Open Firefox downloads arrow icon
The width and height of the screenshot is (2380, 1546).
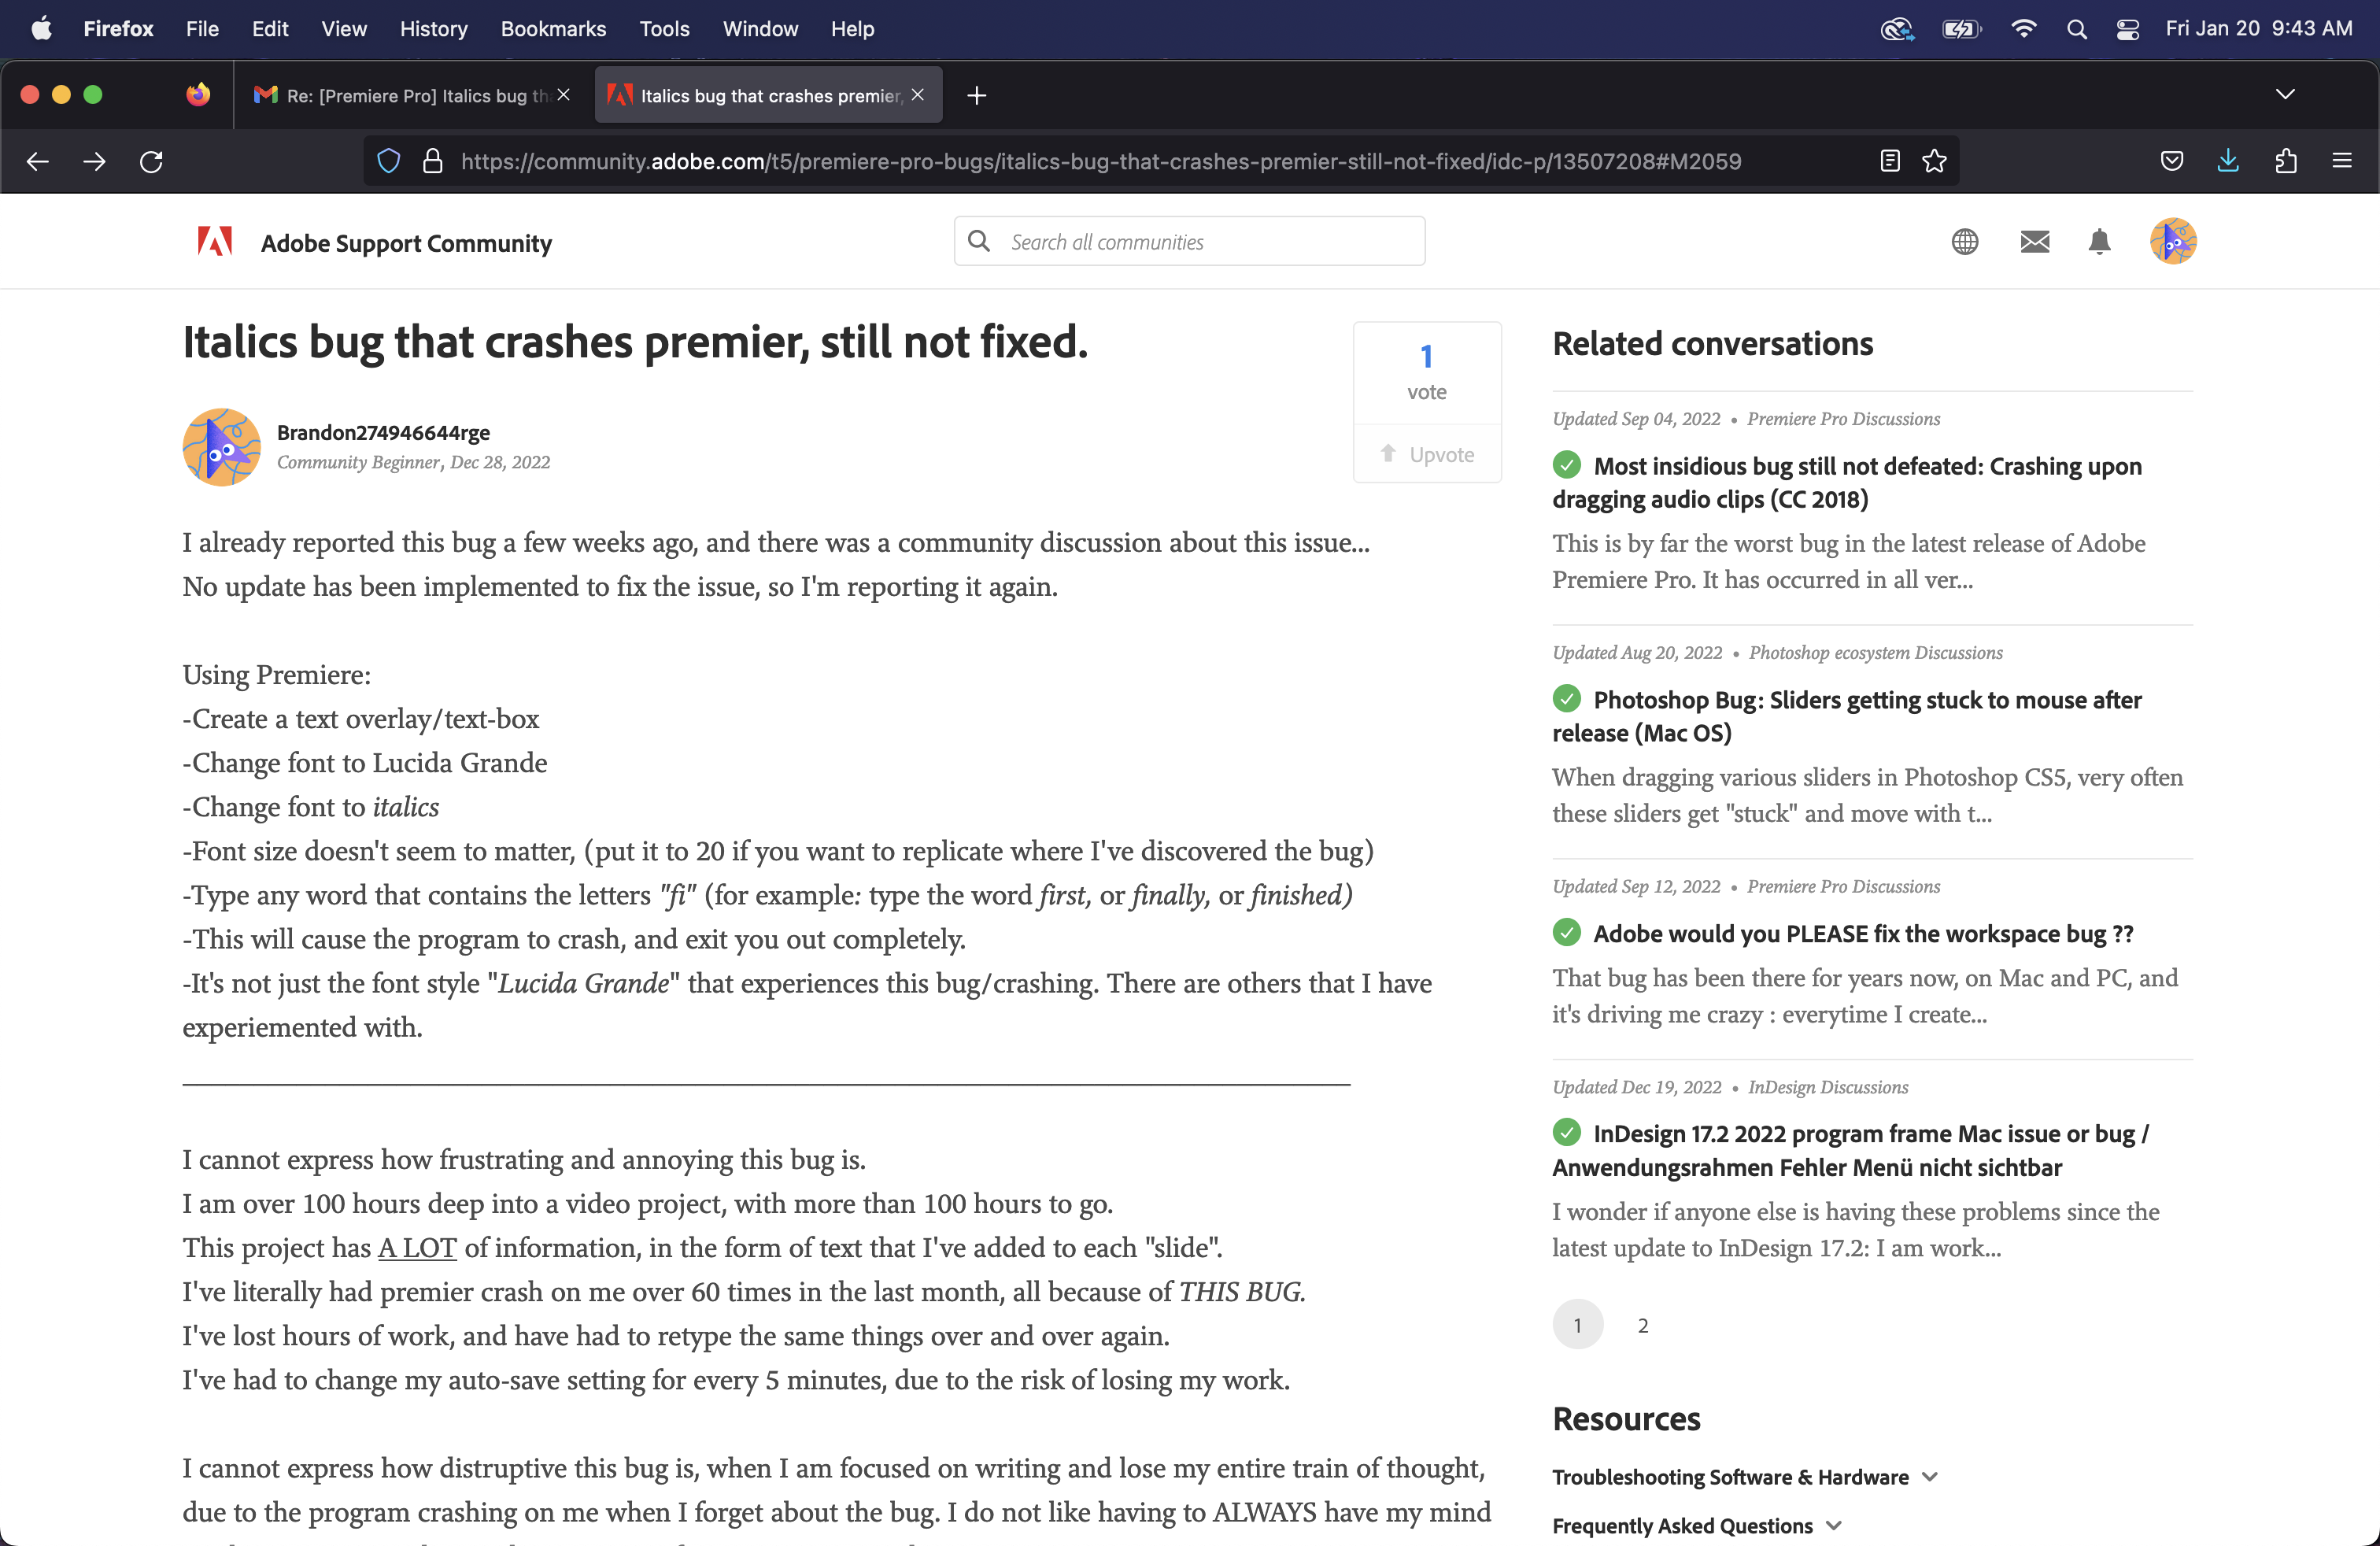[2228, 161]
